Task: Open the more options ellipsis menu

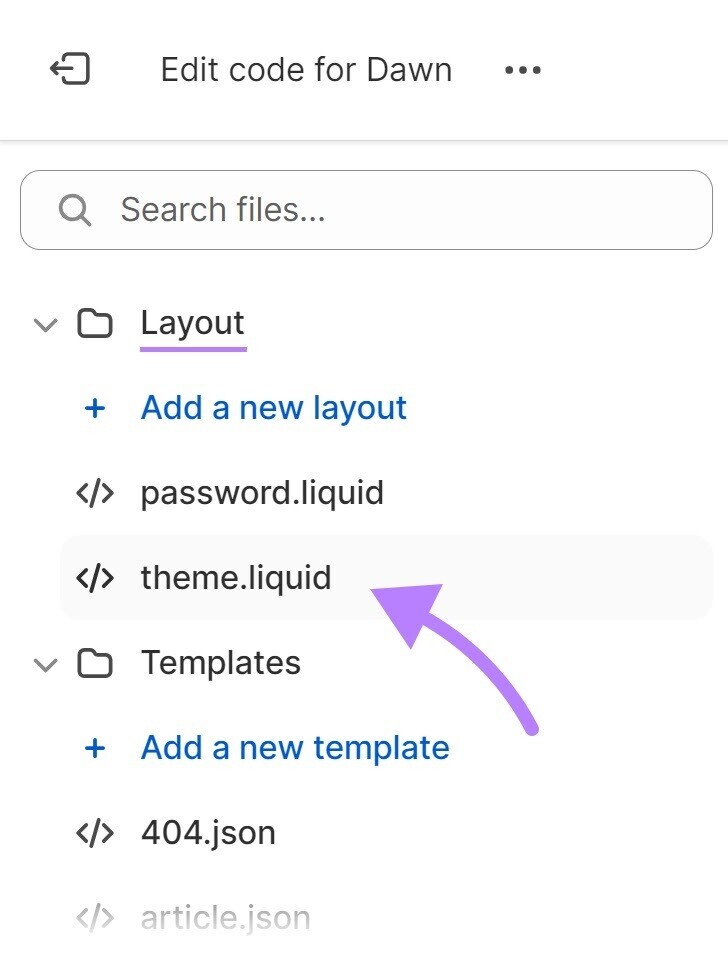Action: pyautogui.click(x=522, y=69)
